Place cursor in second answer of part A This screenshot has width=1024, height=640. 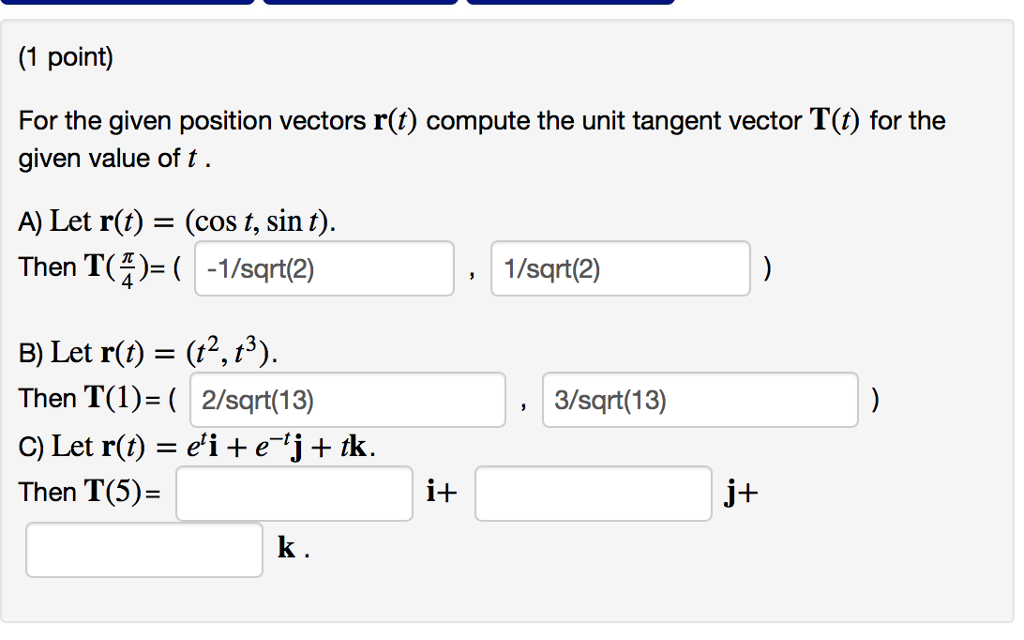tap(620, 268)
